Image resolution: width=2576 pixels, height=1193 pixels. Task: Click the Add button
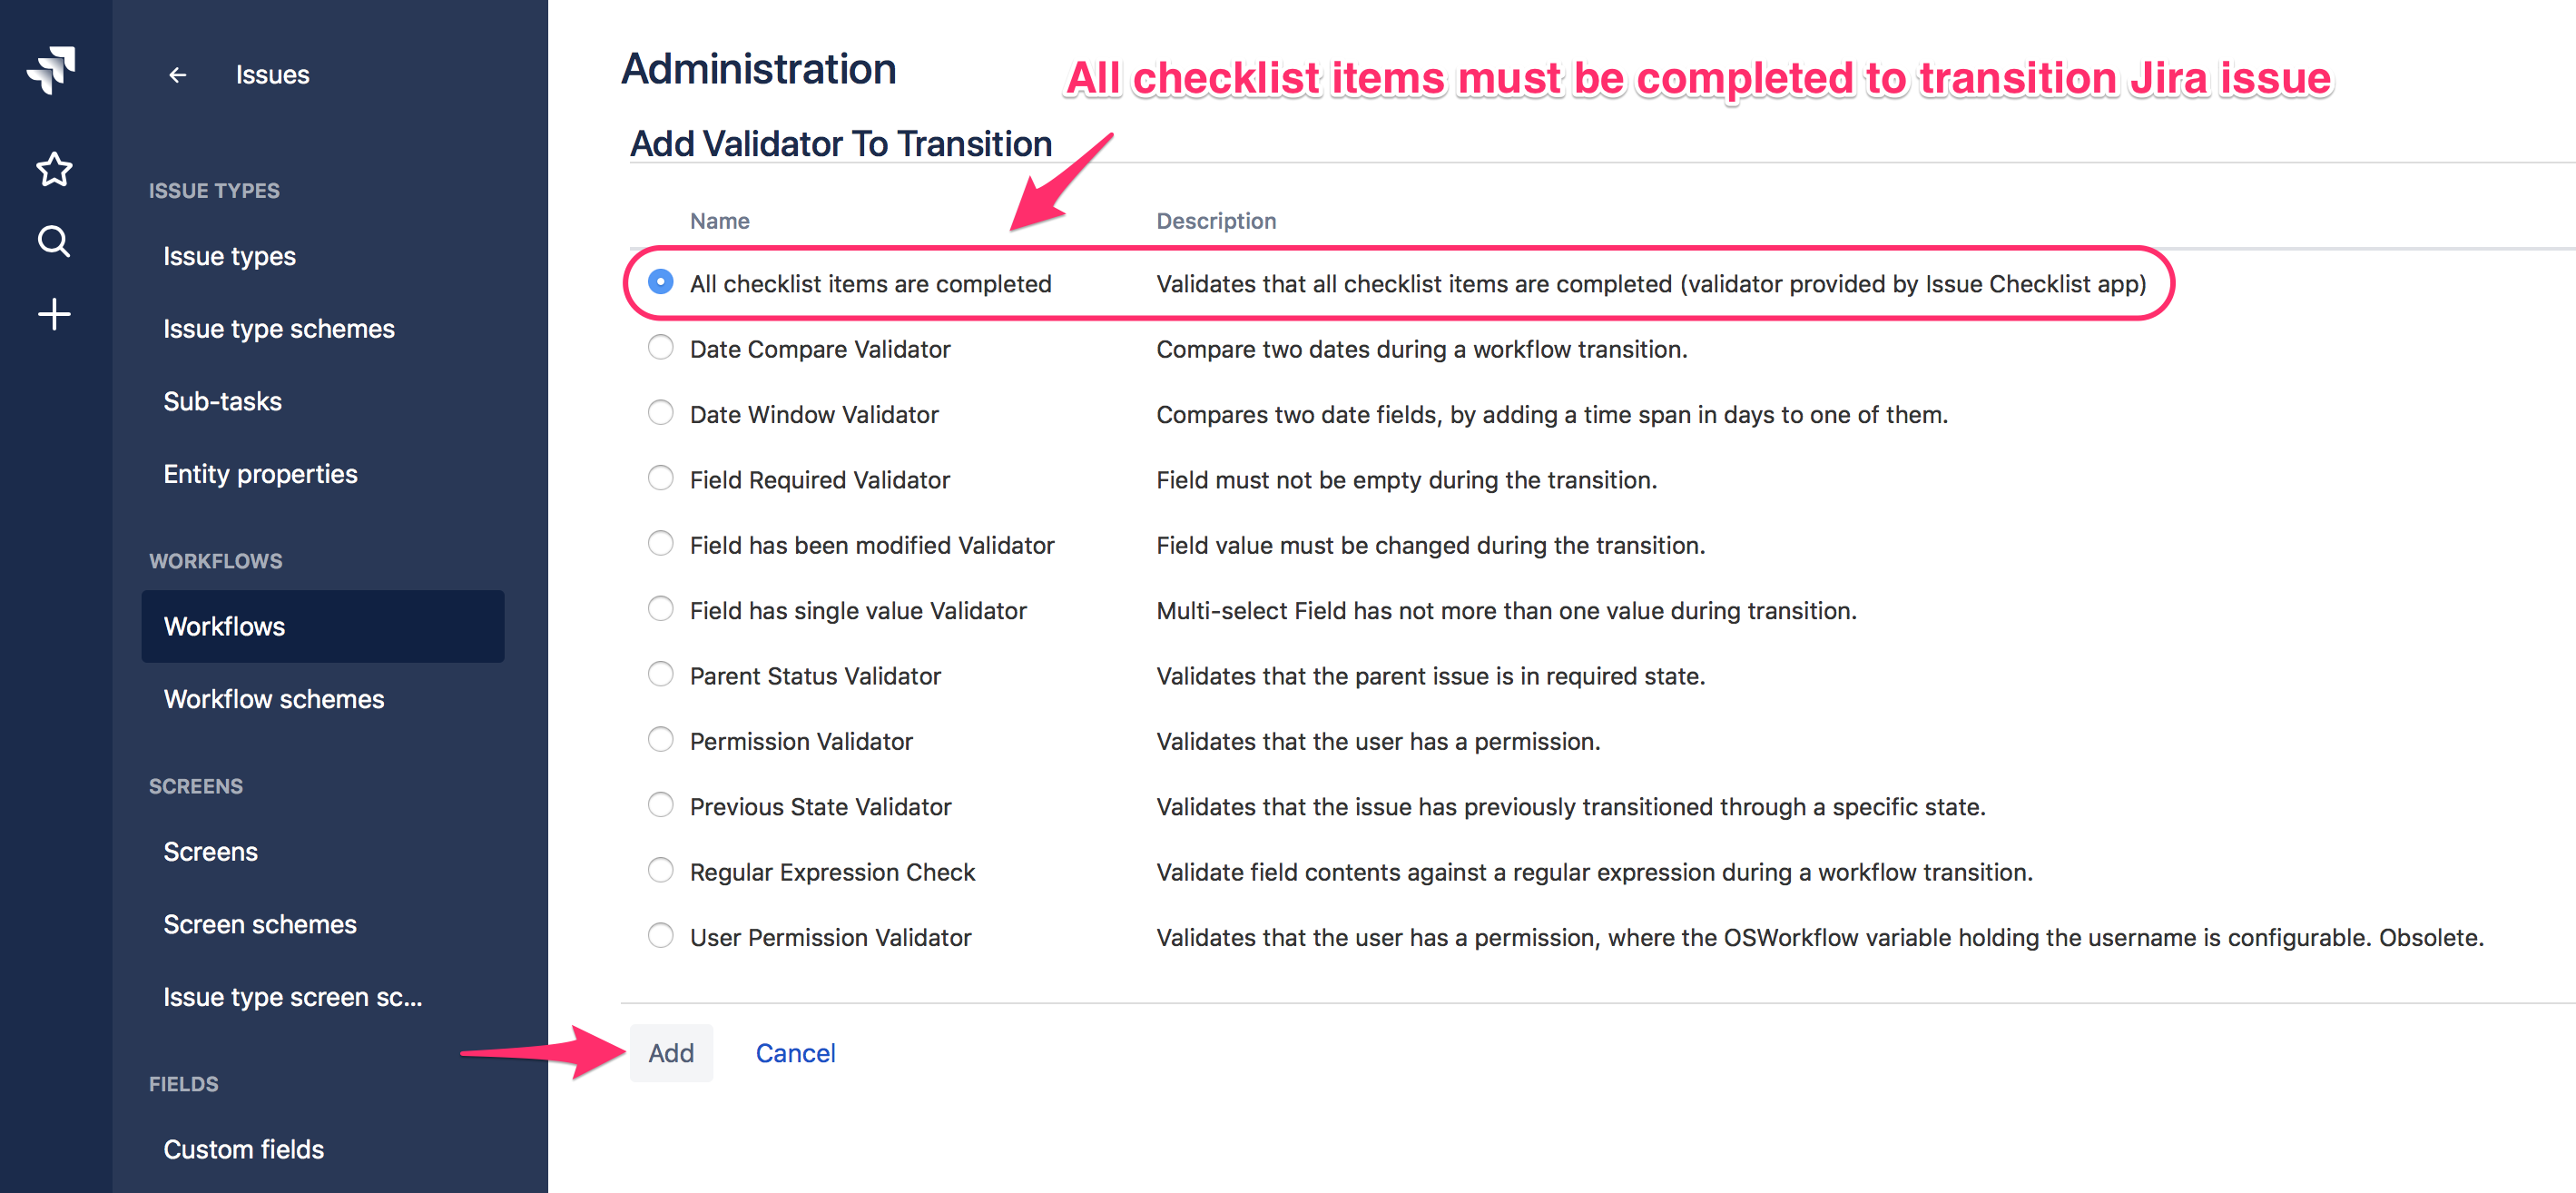(x=671, y=1052)
